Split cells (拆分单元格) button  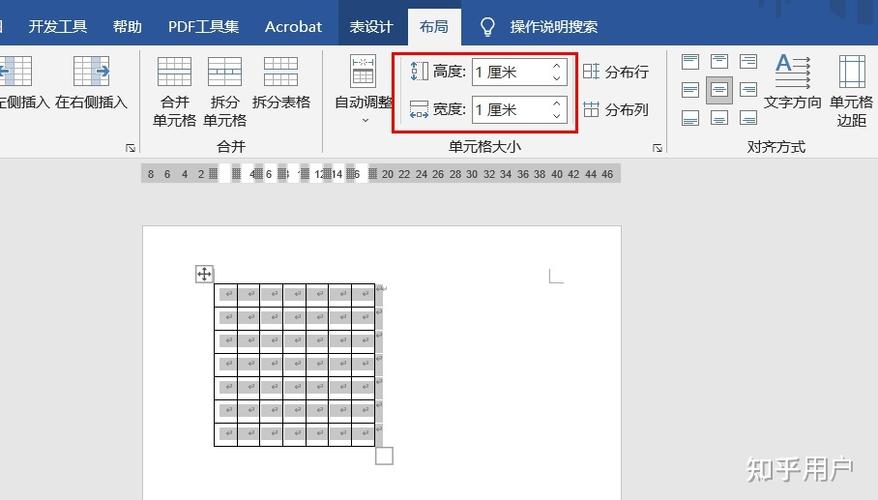225,92
